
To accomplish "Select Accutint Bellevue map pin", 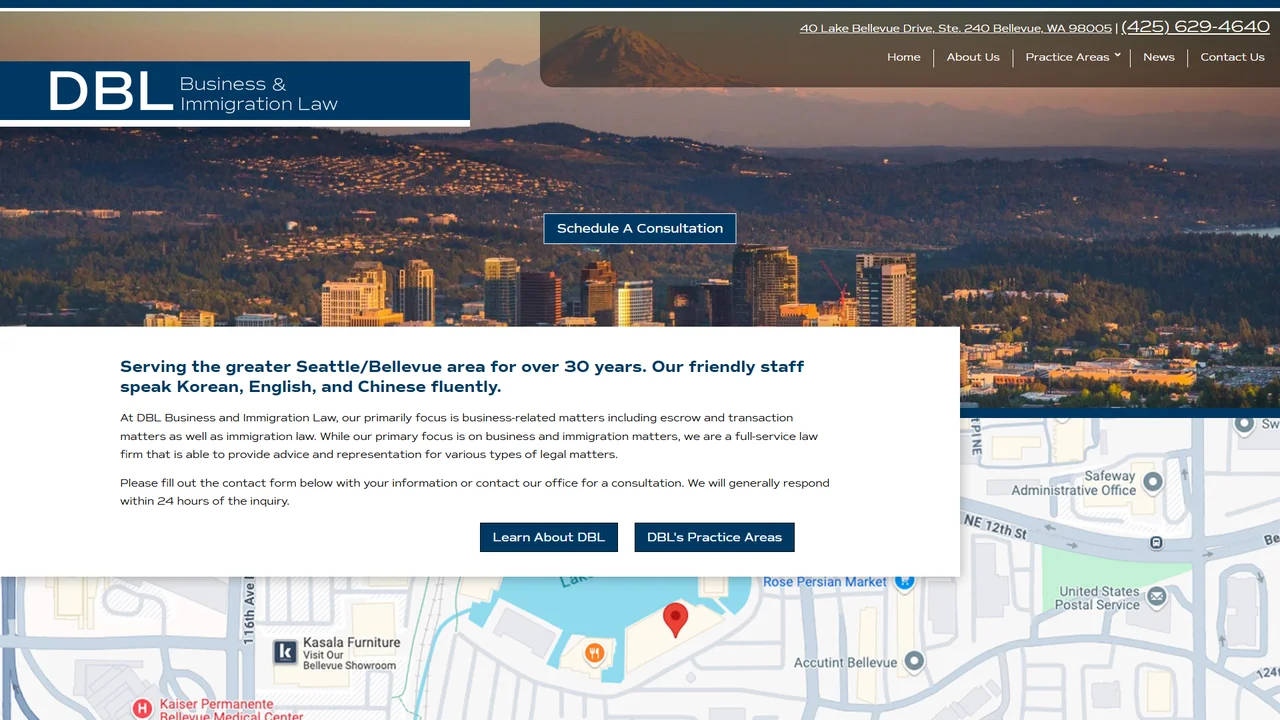I will 914,662.
